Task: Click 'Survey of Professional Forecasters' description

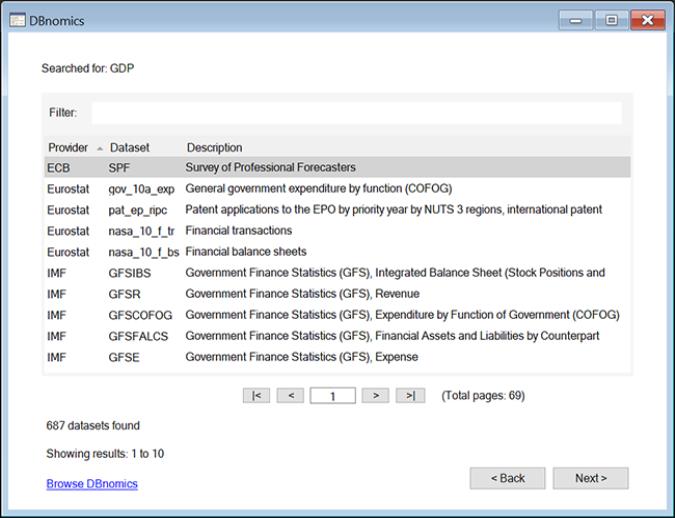Action: coord(270,167)
